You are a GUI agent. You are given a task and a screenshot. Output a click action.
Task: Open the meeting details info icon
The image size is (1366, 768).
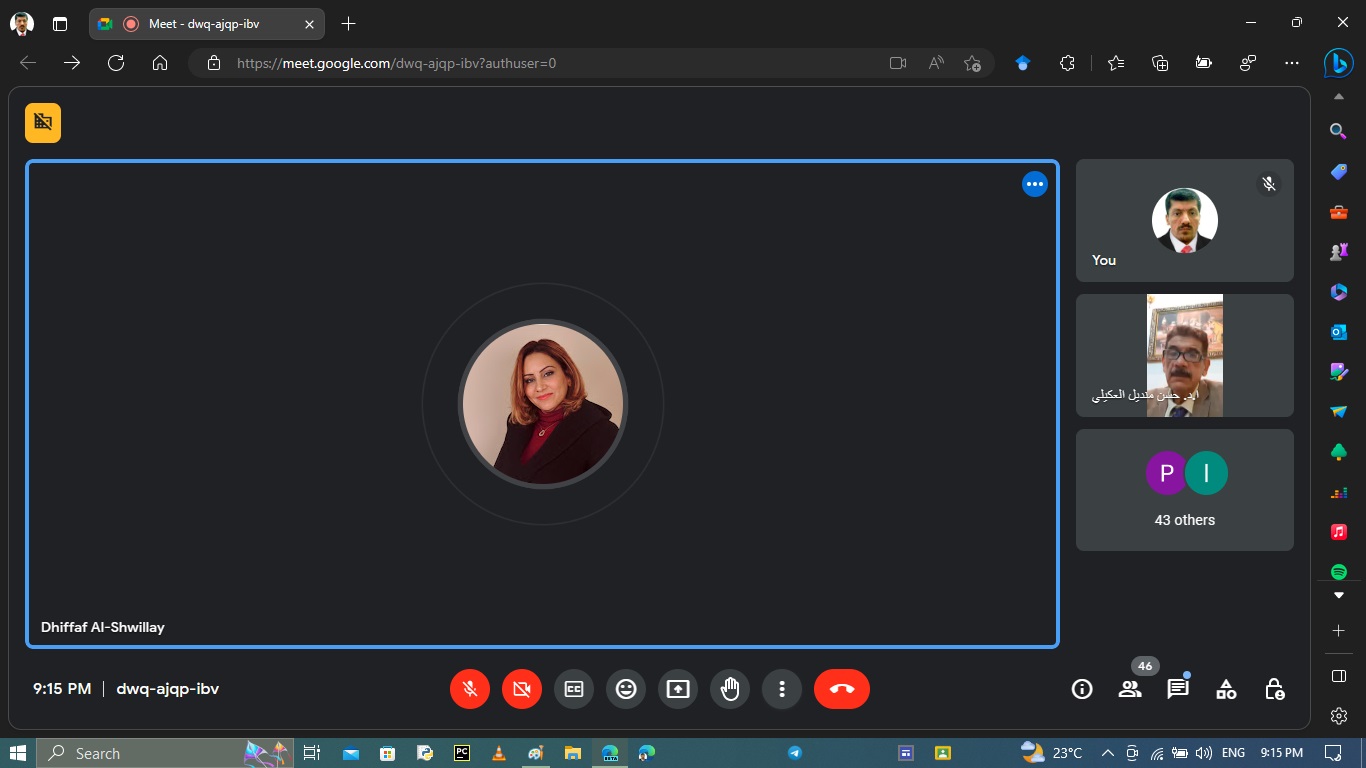click(x=1082, y=689)
